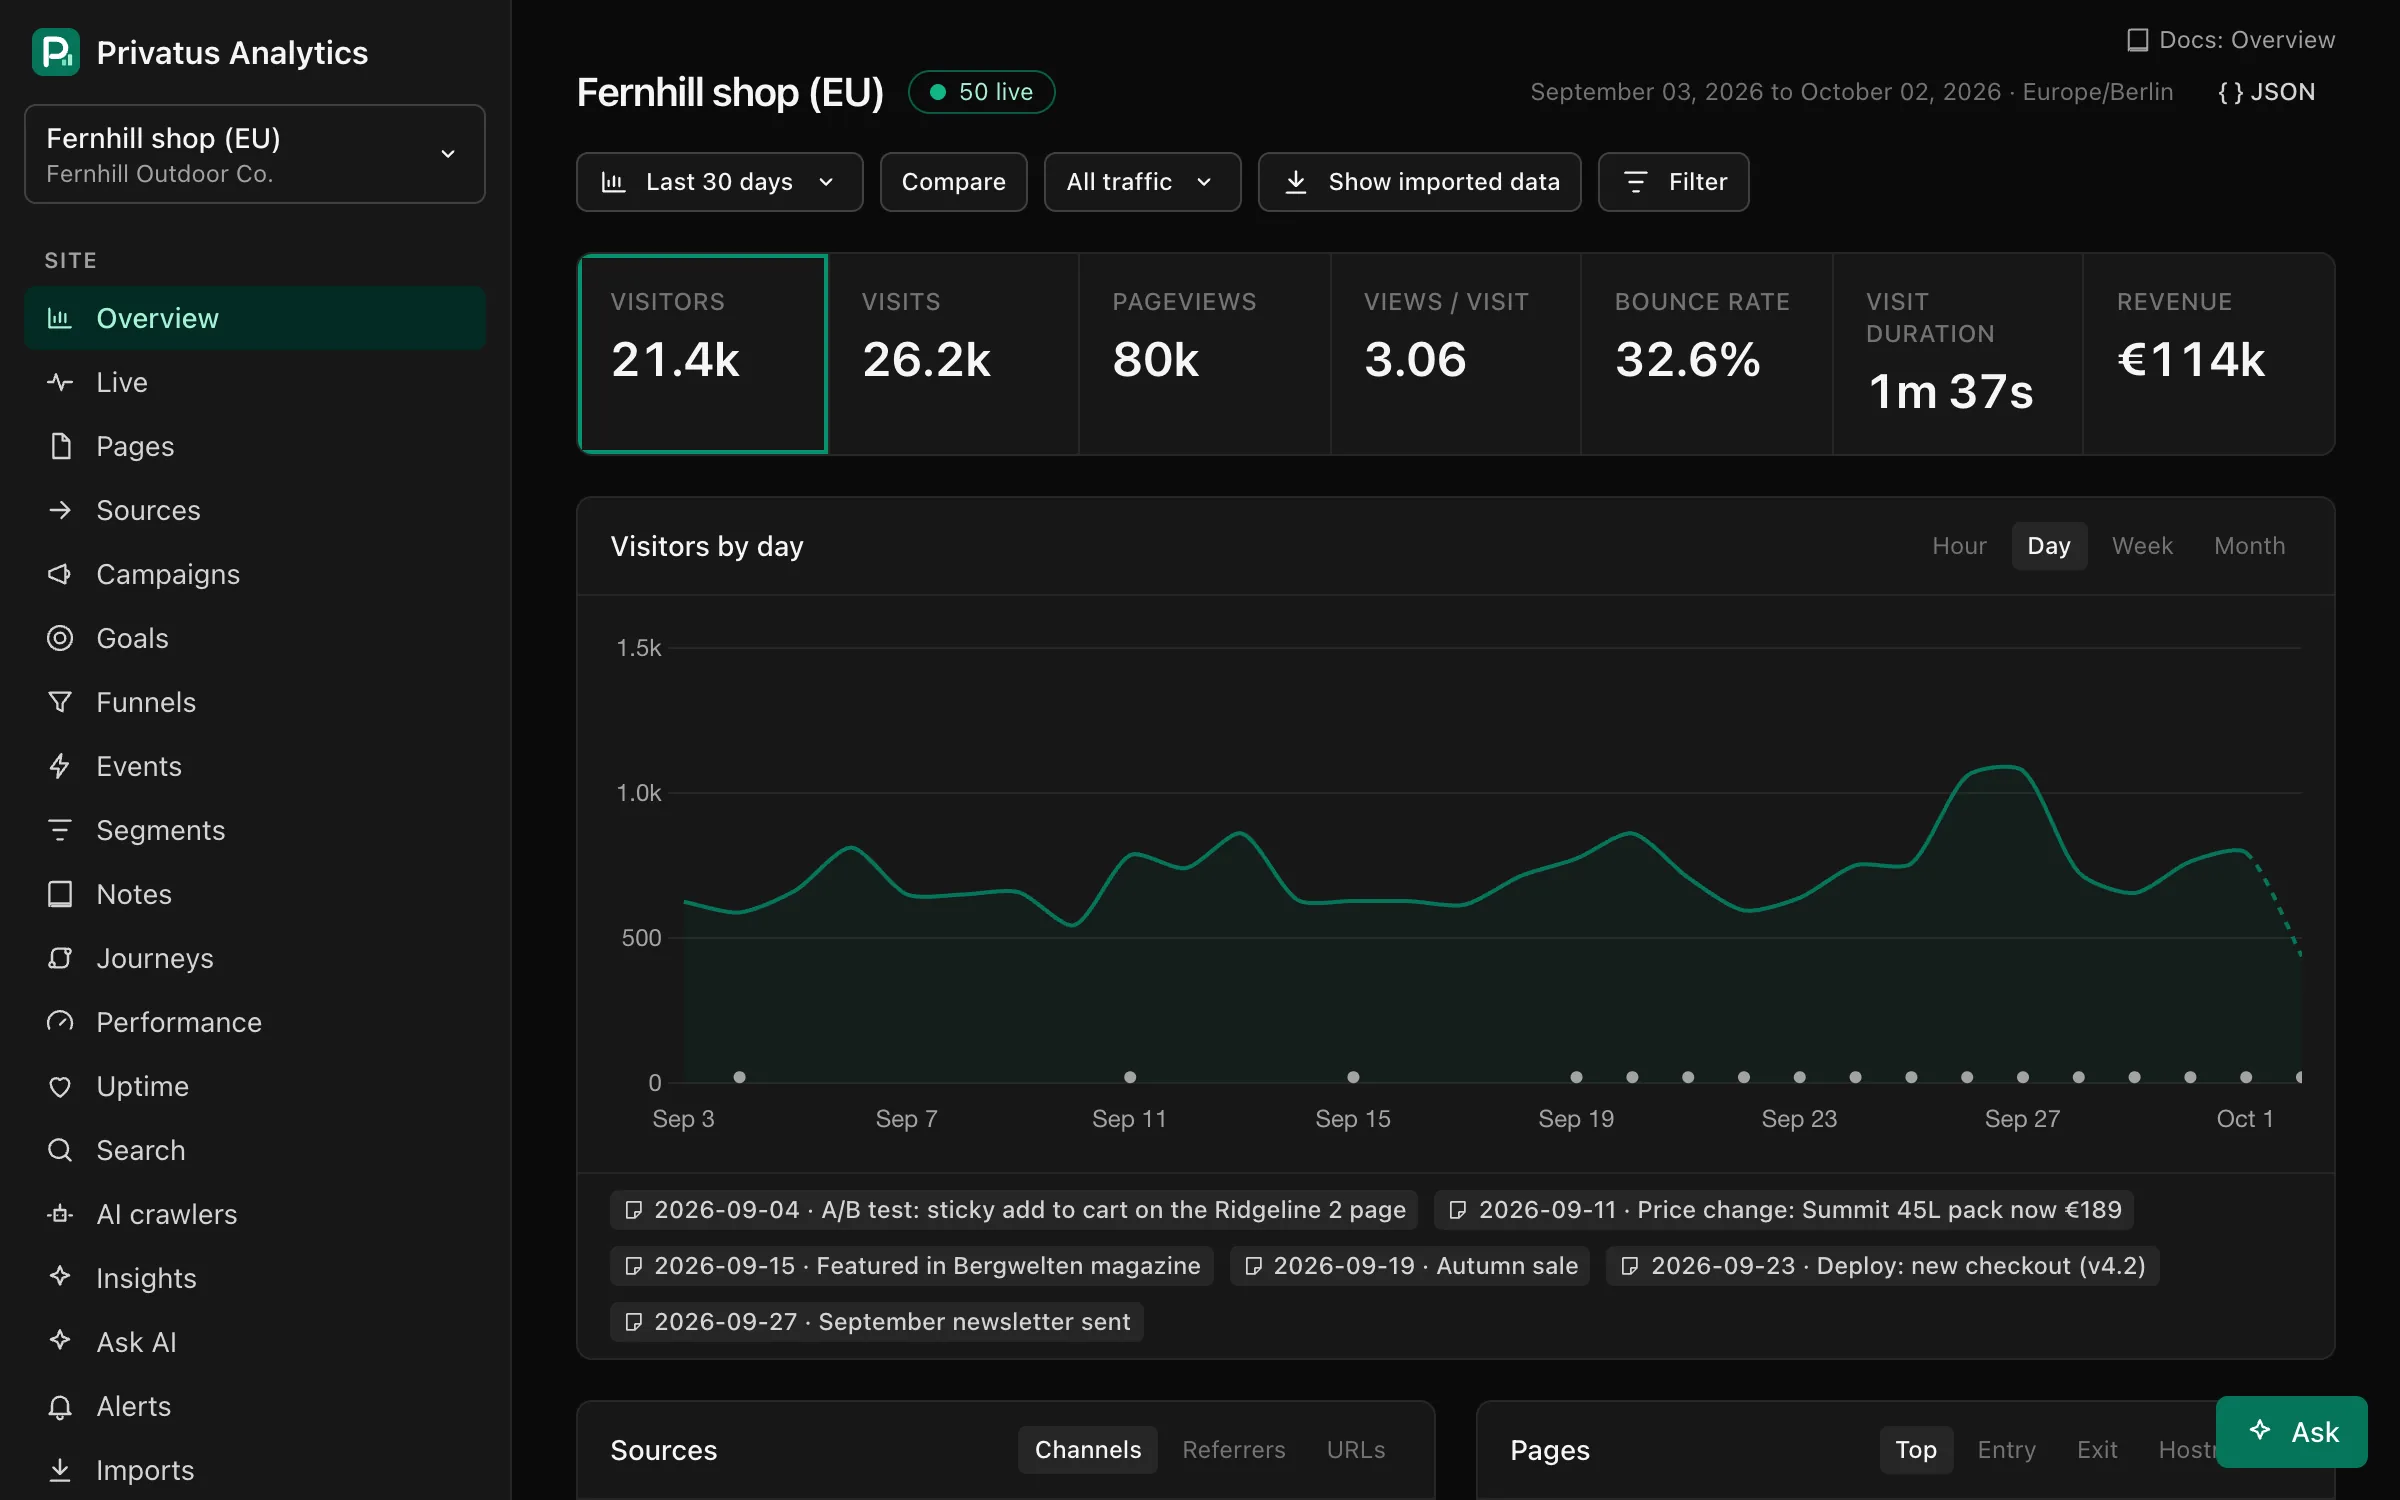Click the Imports download icon
2400x1500 pixels.
point(60,1470)
